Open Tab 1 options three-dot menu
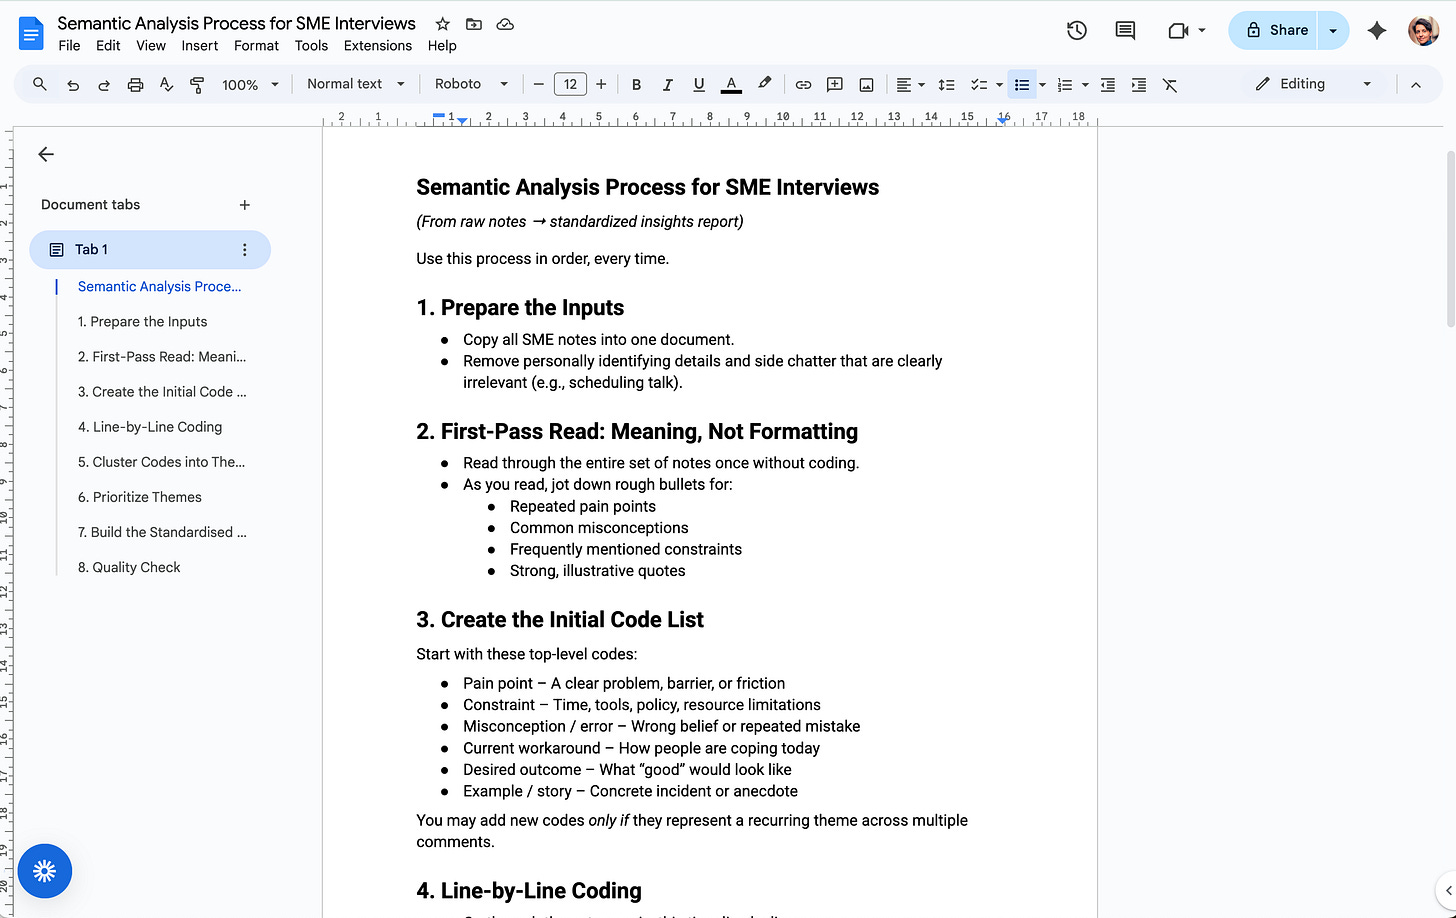 pos(245,250)
